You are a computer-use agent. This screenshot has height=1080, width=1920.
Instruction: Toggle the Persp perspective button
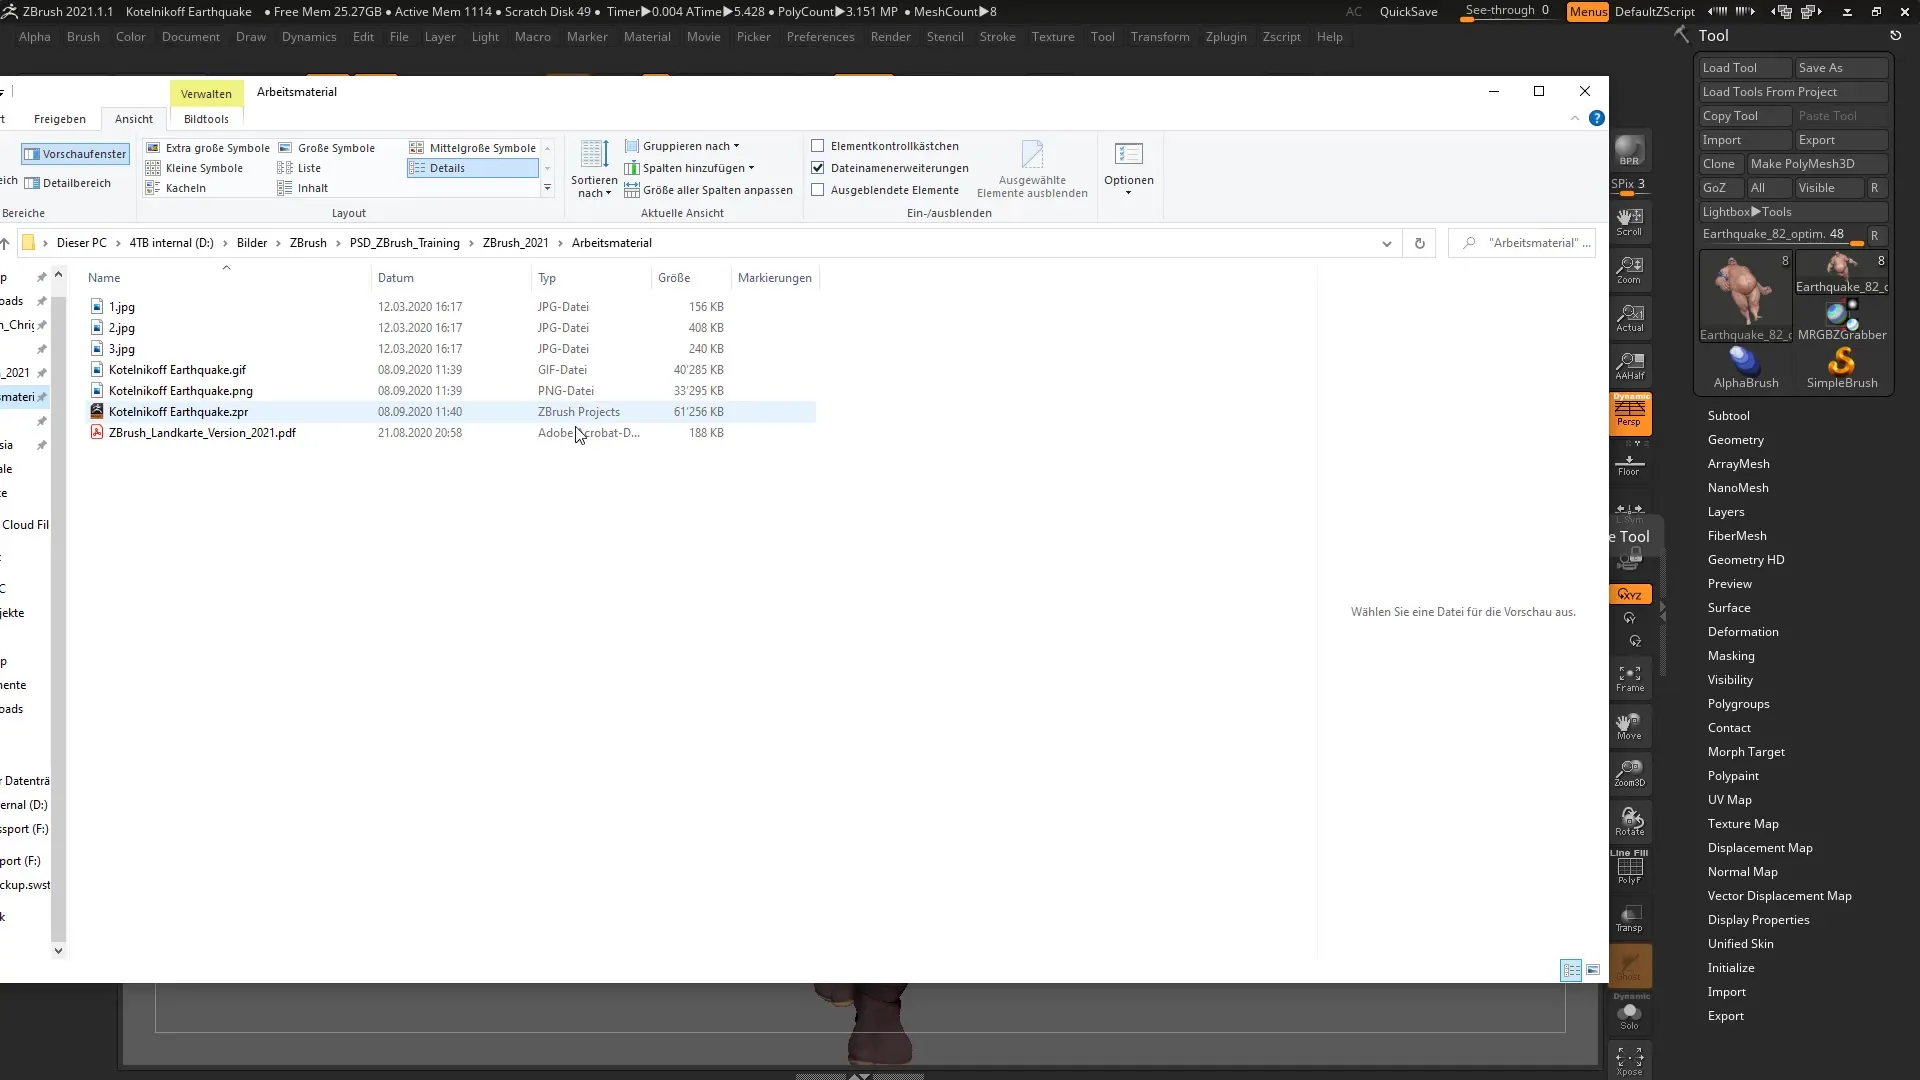[x=1630, y=412]
